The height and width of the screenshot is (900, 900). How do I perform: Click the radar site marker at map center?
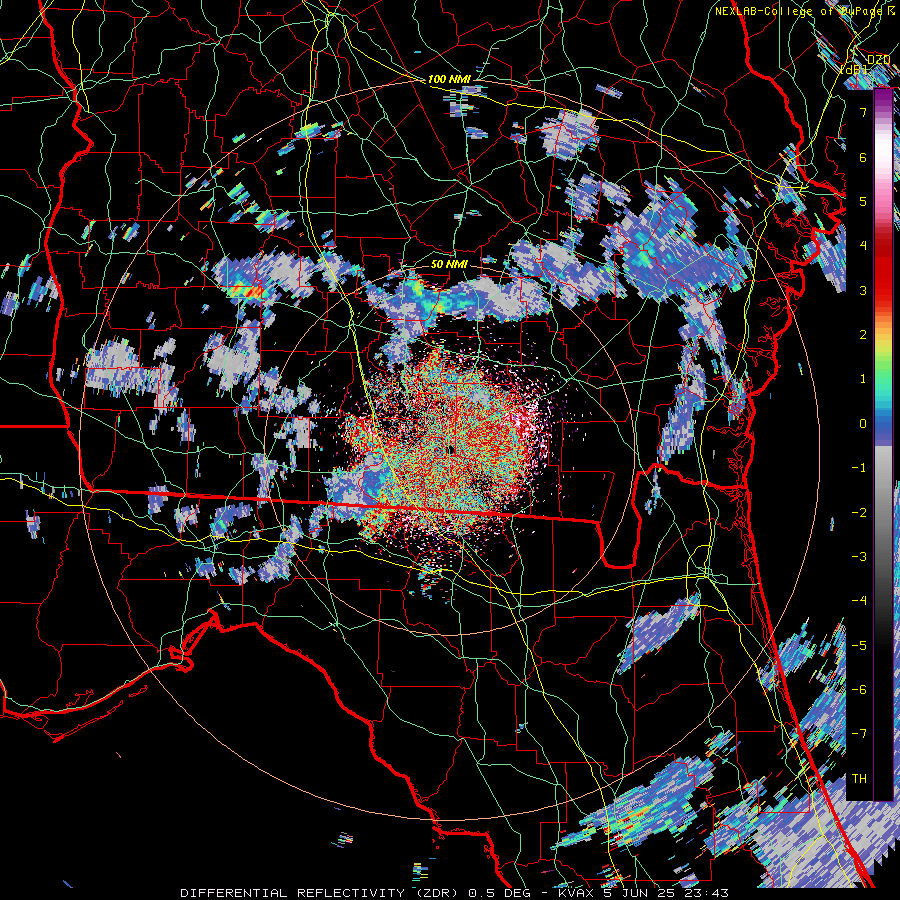451,449
